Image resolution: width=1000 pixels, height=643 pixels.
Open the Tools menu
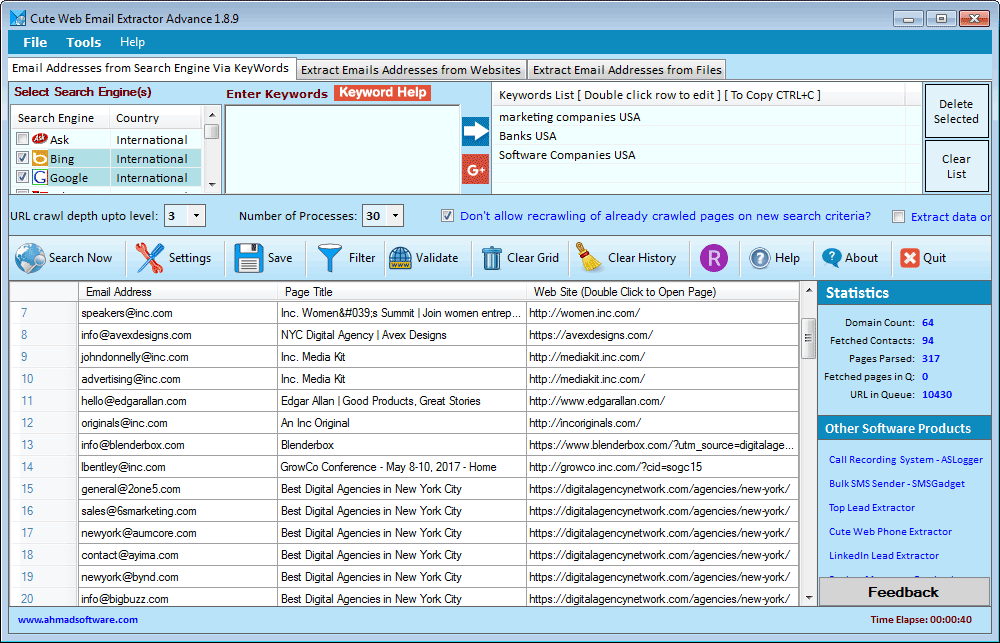(x=83, y=42)
